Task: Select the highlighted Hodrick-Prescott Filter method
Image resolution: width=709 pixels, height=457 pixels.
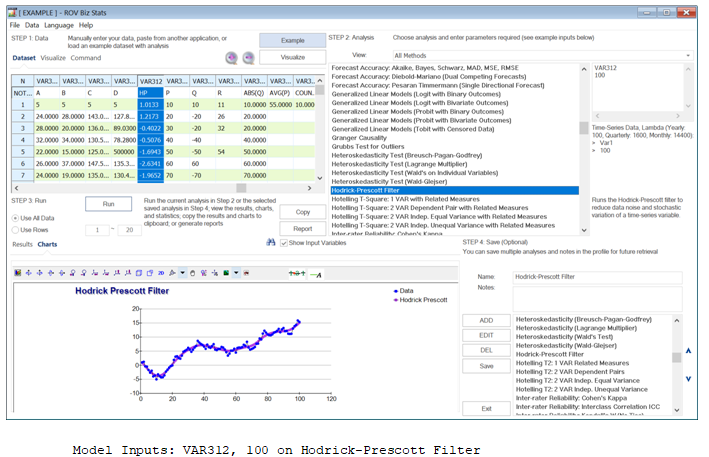Action: point(454,190)
